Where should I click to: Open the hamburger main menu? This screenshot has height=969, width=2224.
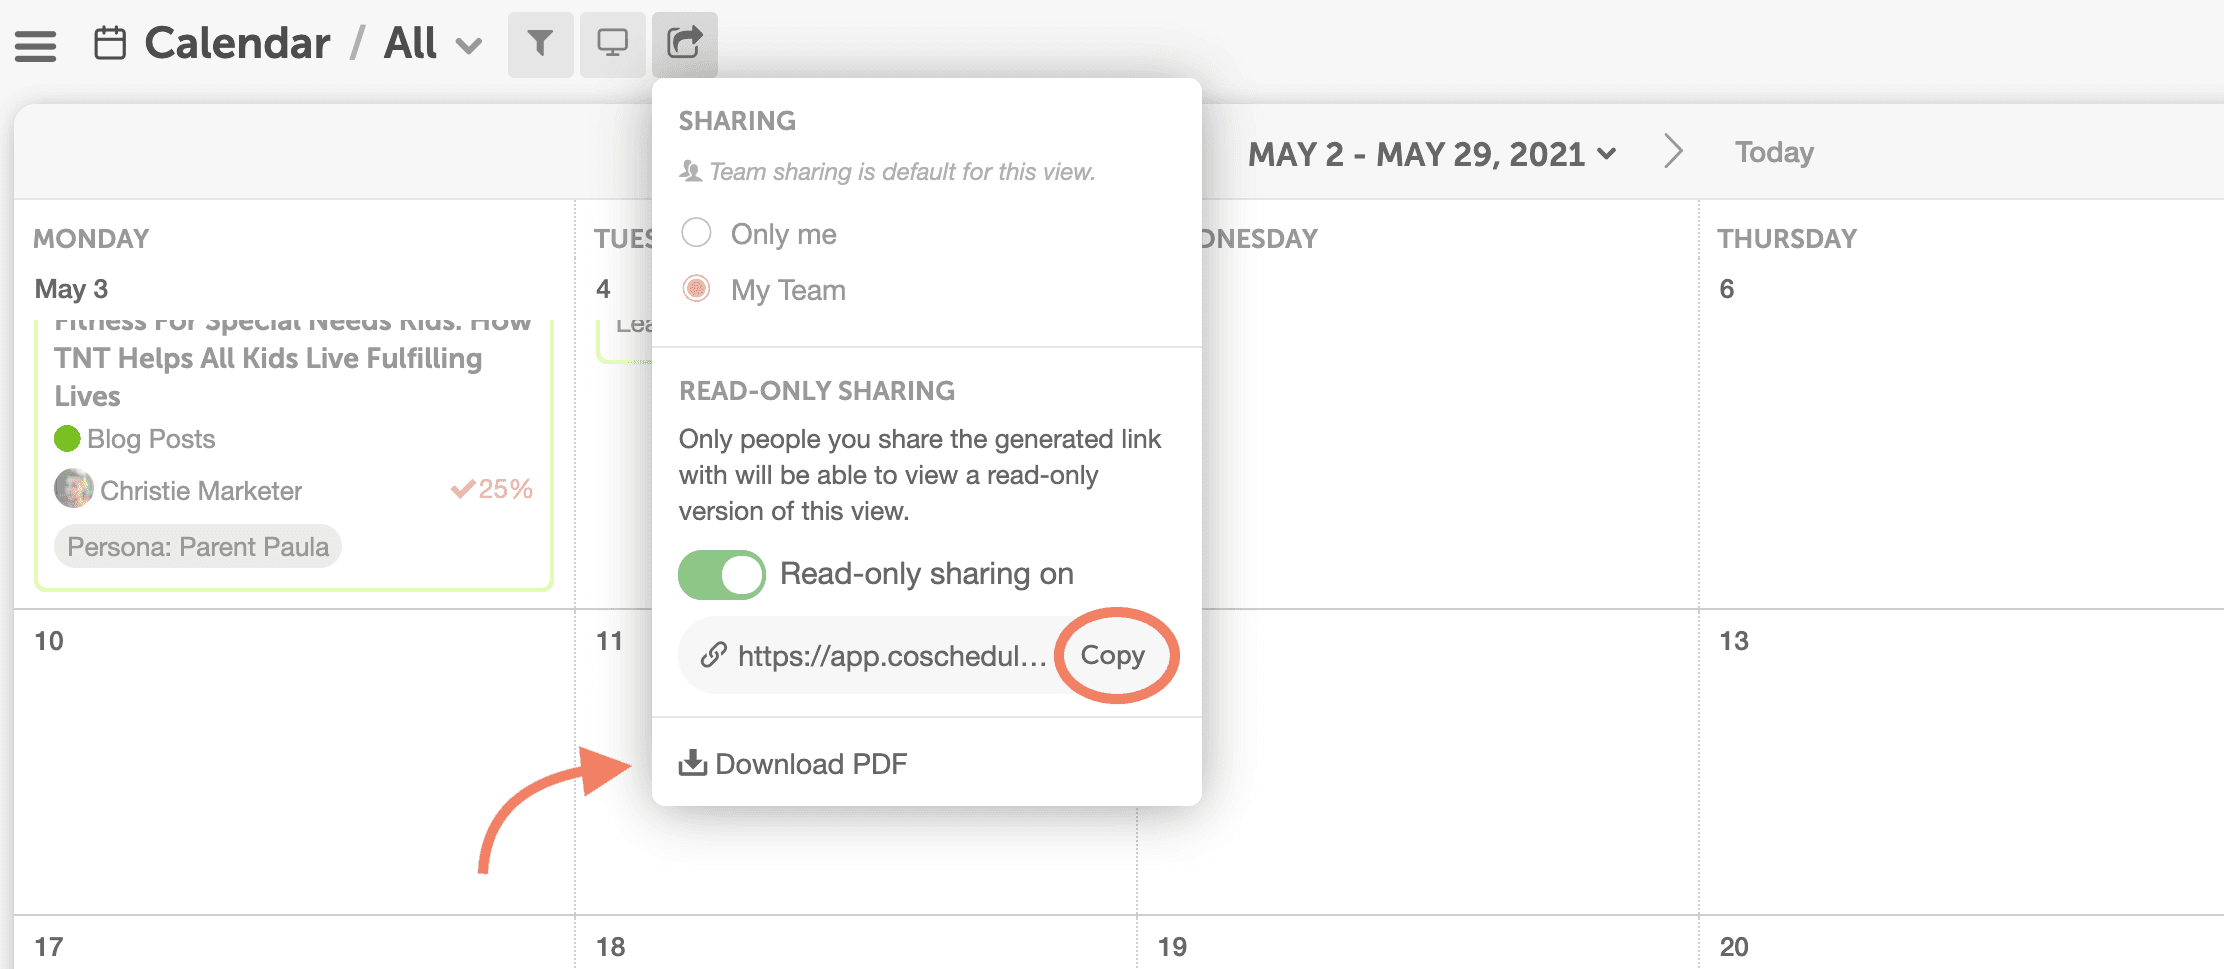[35, 46]
